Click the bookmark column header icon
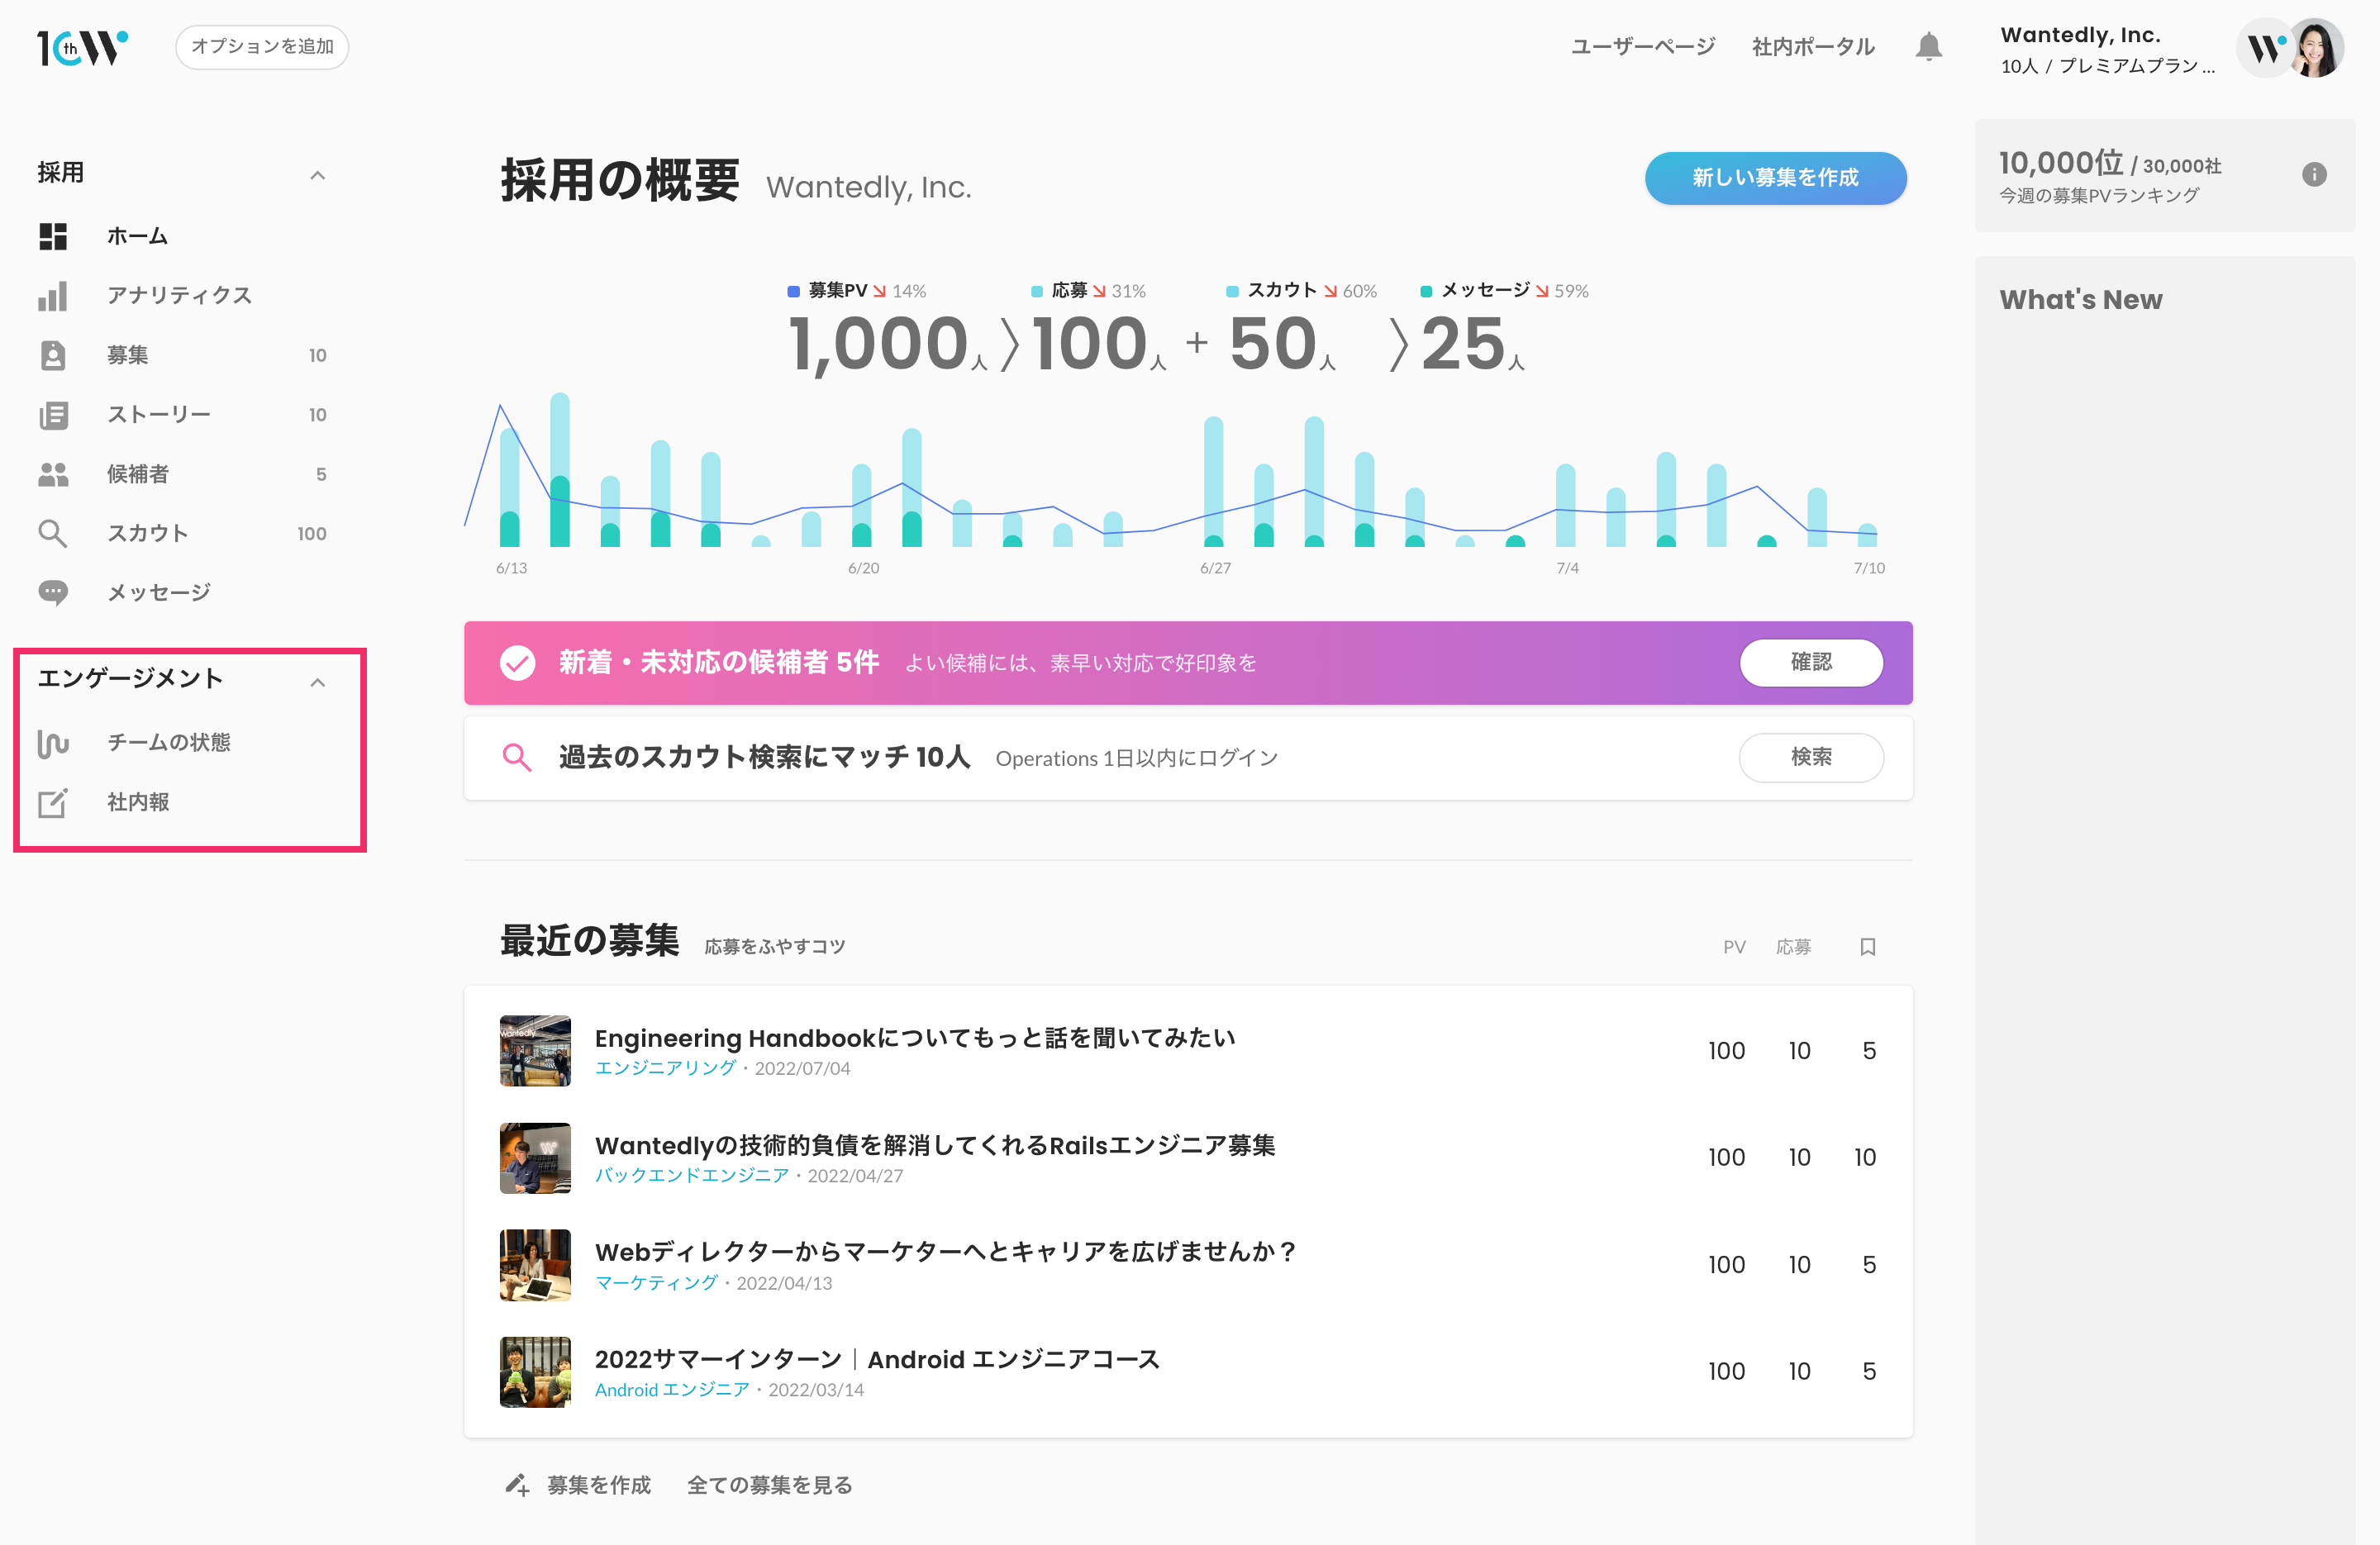 pyautogui.click(x=1868, y=946)
